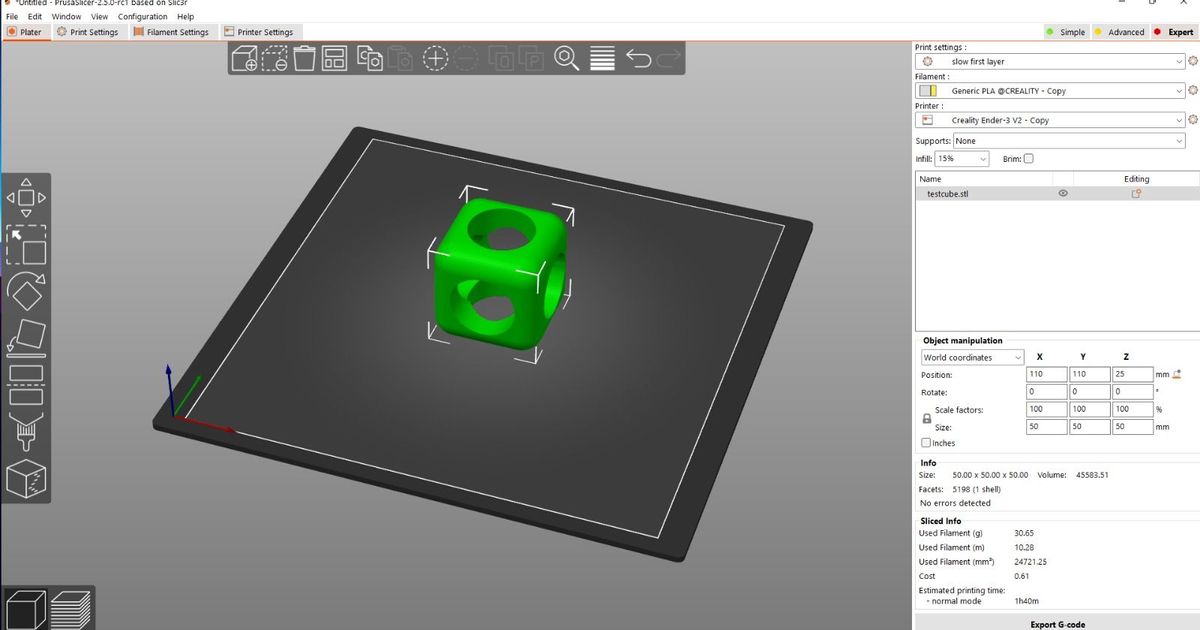
Task: Toggle visibility of testcube.stl with the eye icon
Action: pyautogui.click(x=1063, y=193)
